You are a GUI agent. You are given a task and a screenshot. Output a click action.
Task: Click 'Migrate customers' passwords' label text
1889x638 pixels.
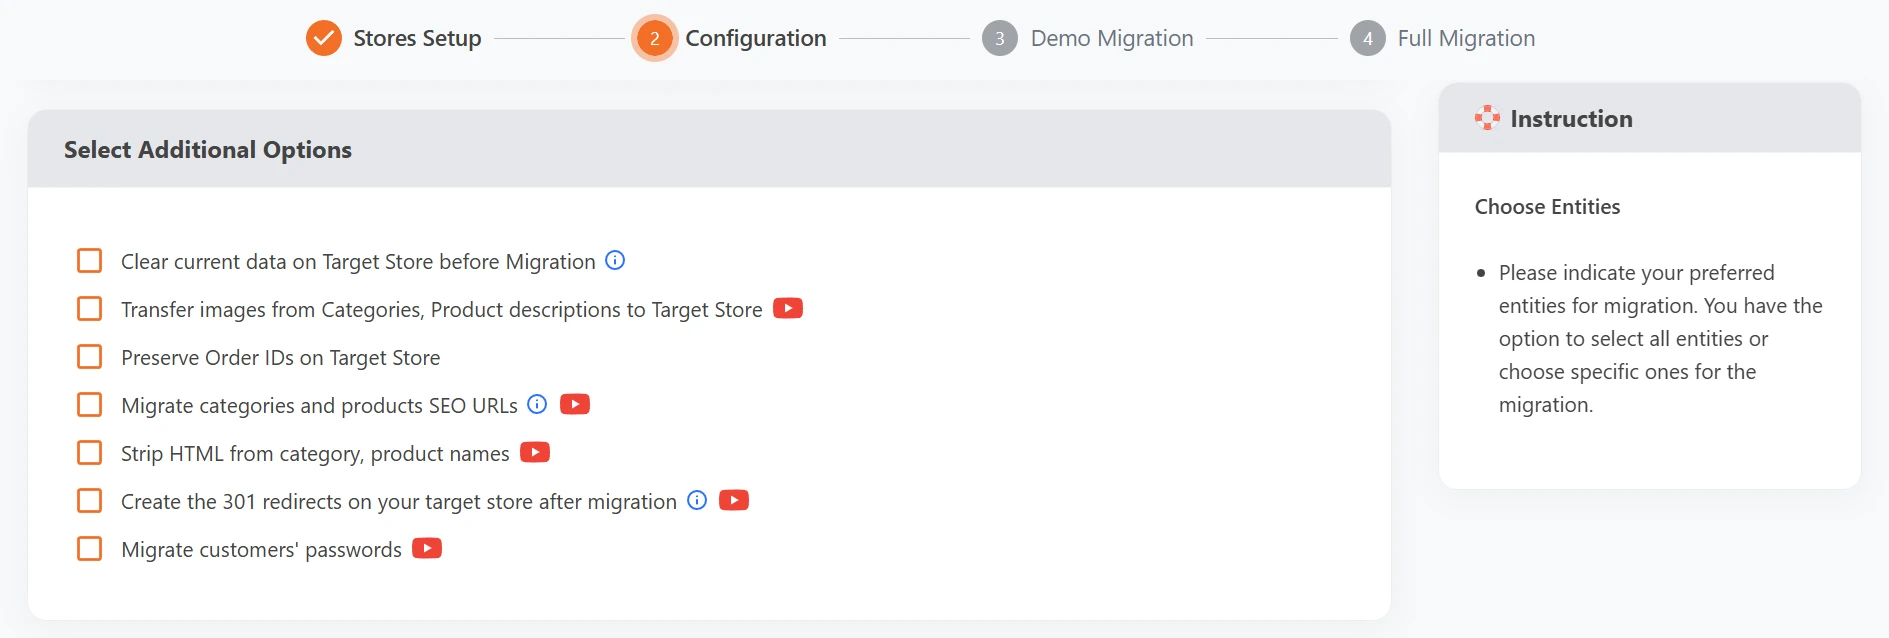[261, 549]
